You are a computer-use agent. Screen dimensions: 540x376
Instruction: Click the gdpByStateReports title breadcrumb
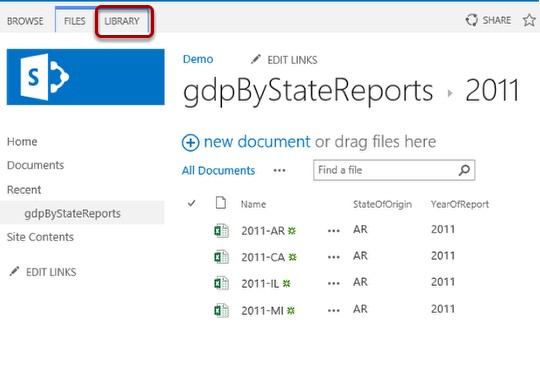pyautogui.click(x=308, y=91)
